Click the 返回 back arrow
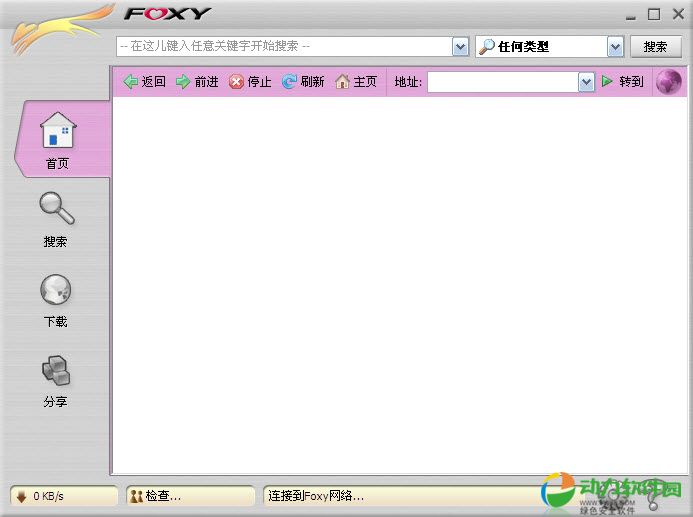This screenshot has height=517, width=693. tap(130, 82)
